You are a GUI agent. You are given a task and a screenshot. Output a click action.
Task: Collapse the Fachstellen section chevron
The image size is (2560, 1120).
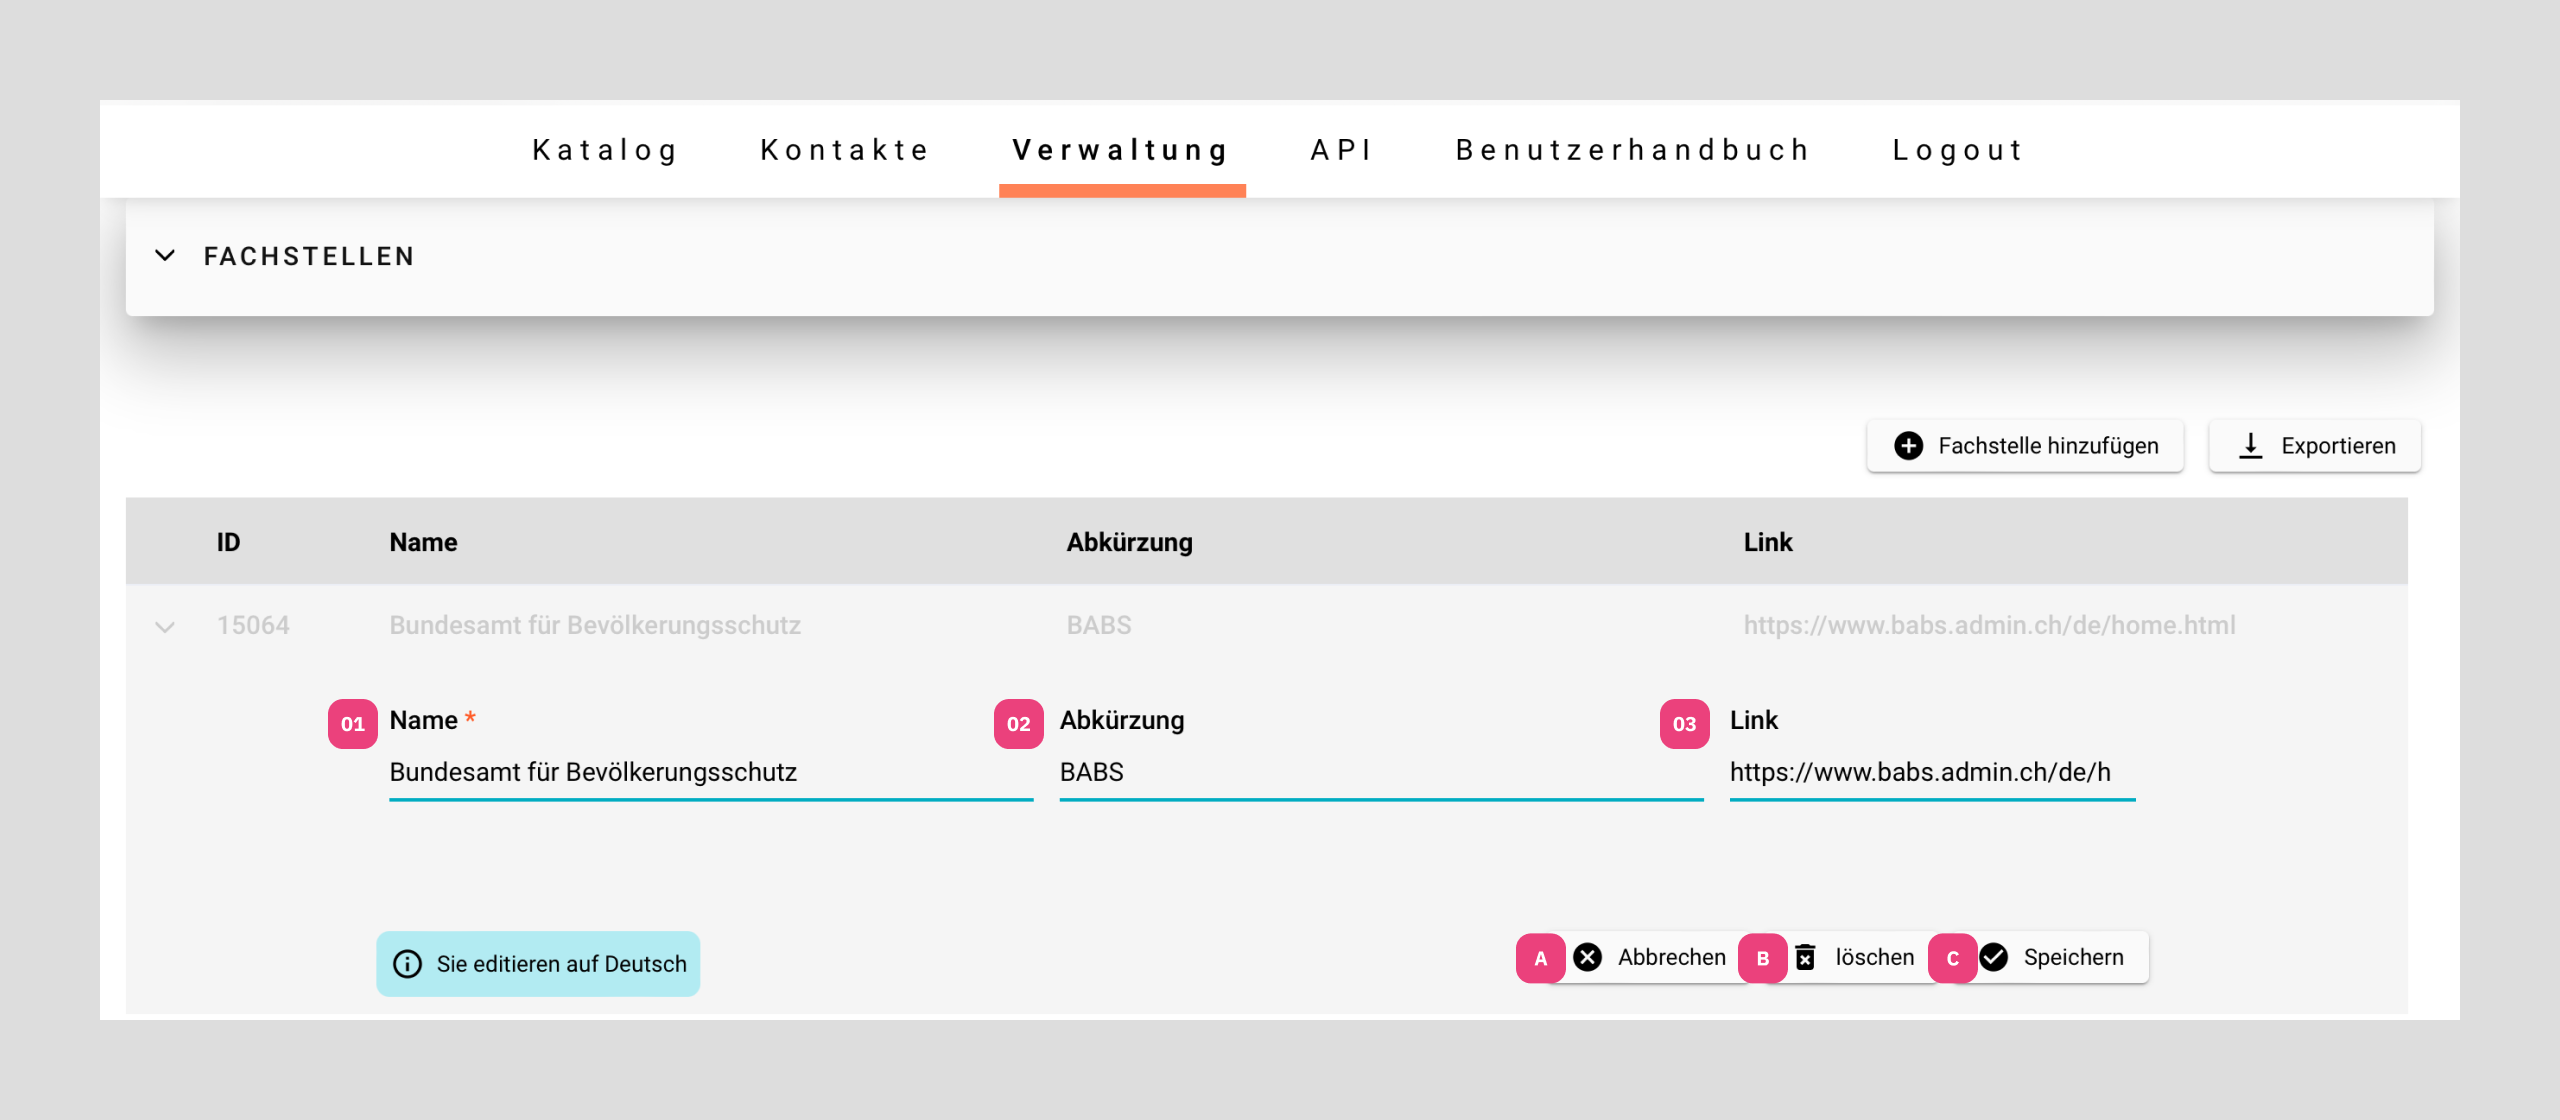point(165,256)
